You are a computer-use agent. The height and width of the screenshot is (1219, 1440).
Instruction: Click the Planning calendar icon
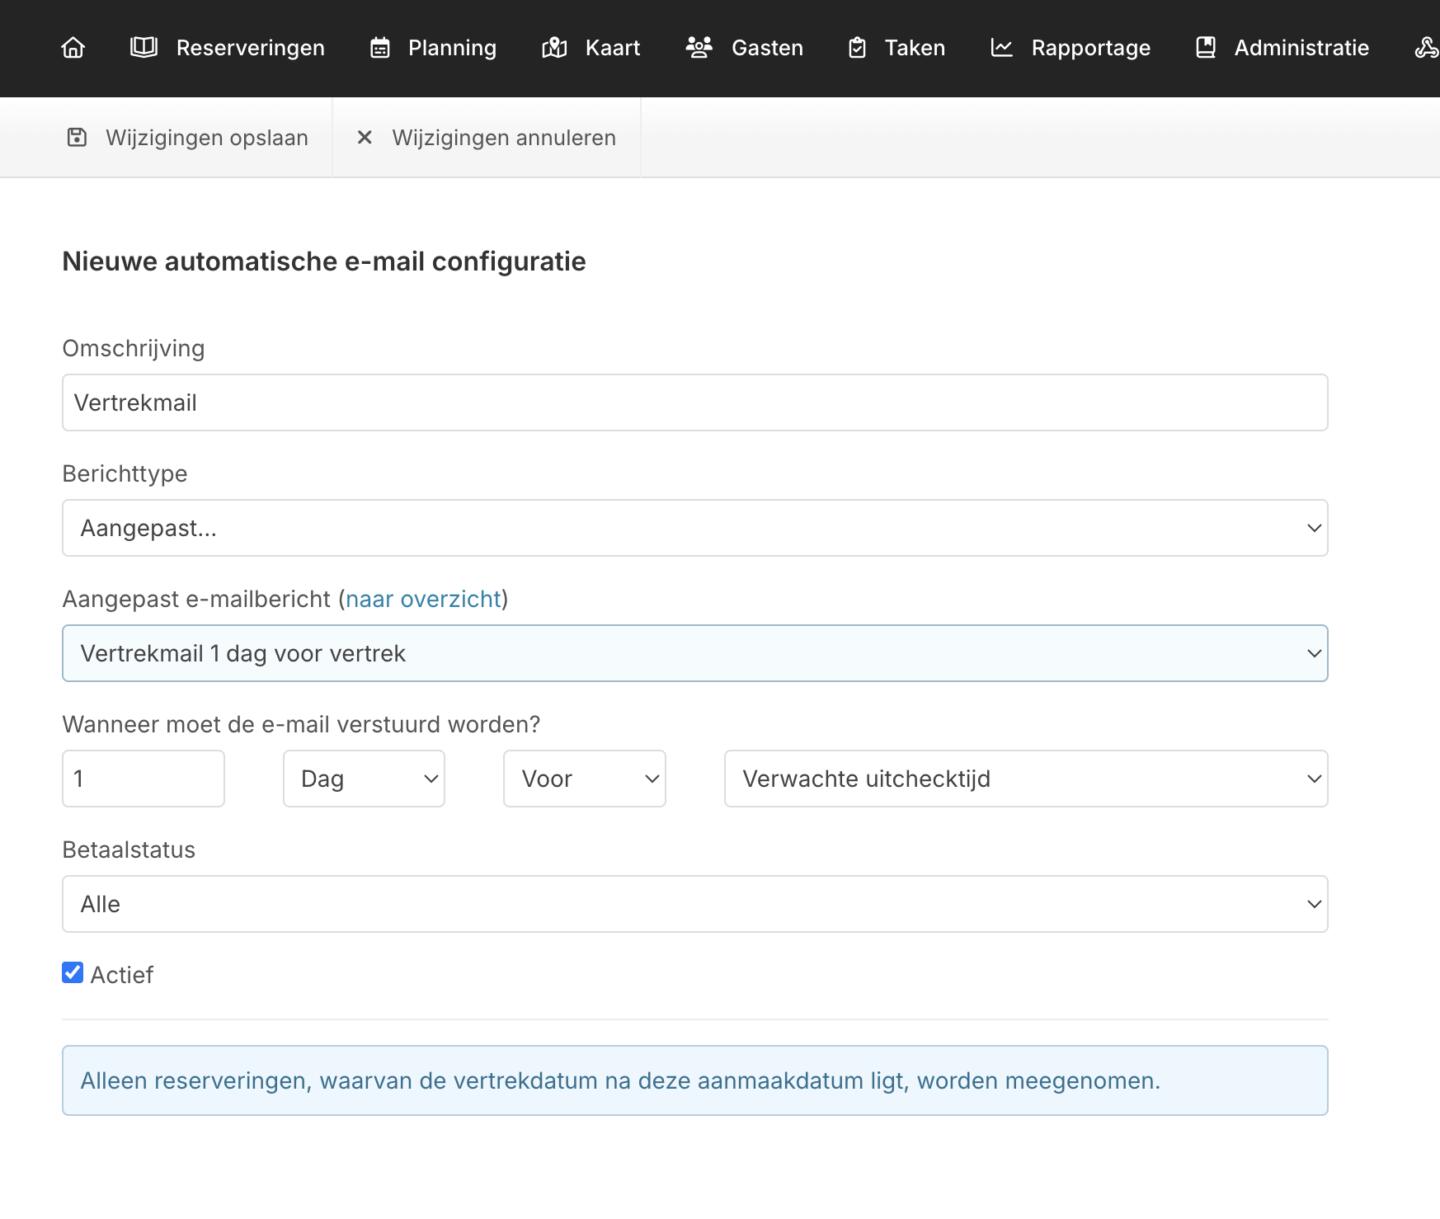(380, 48)
